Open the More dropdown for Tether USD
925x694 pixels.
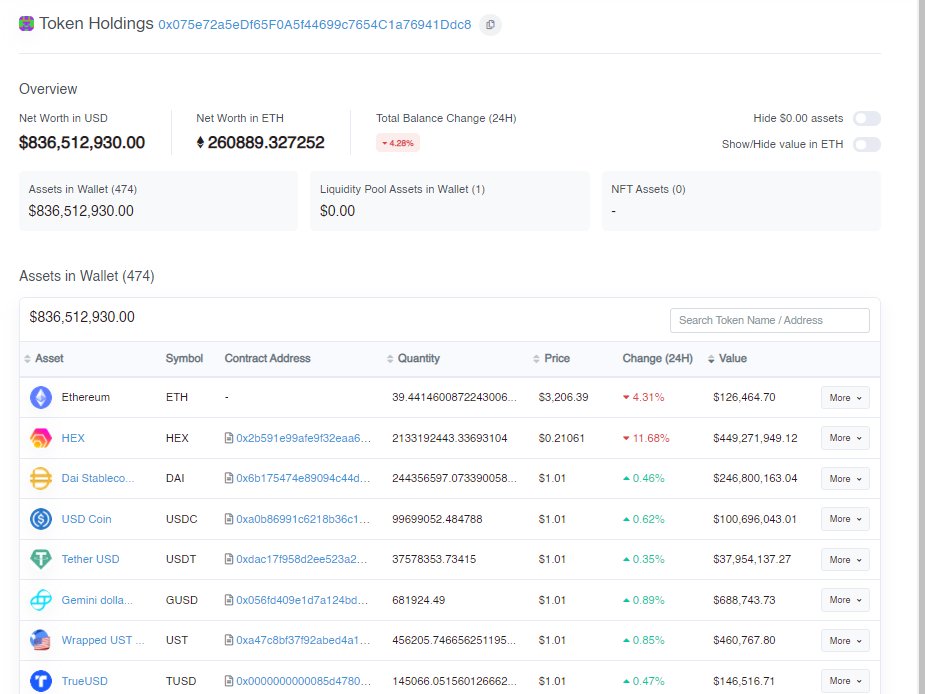tap(845, 559)
